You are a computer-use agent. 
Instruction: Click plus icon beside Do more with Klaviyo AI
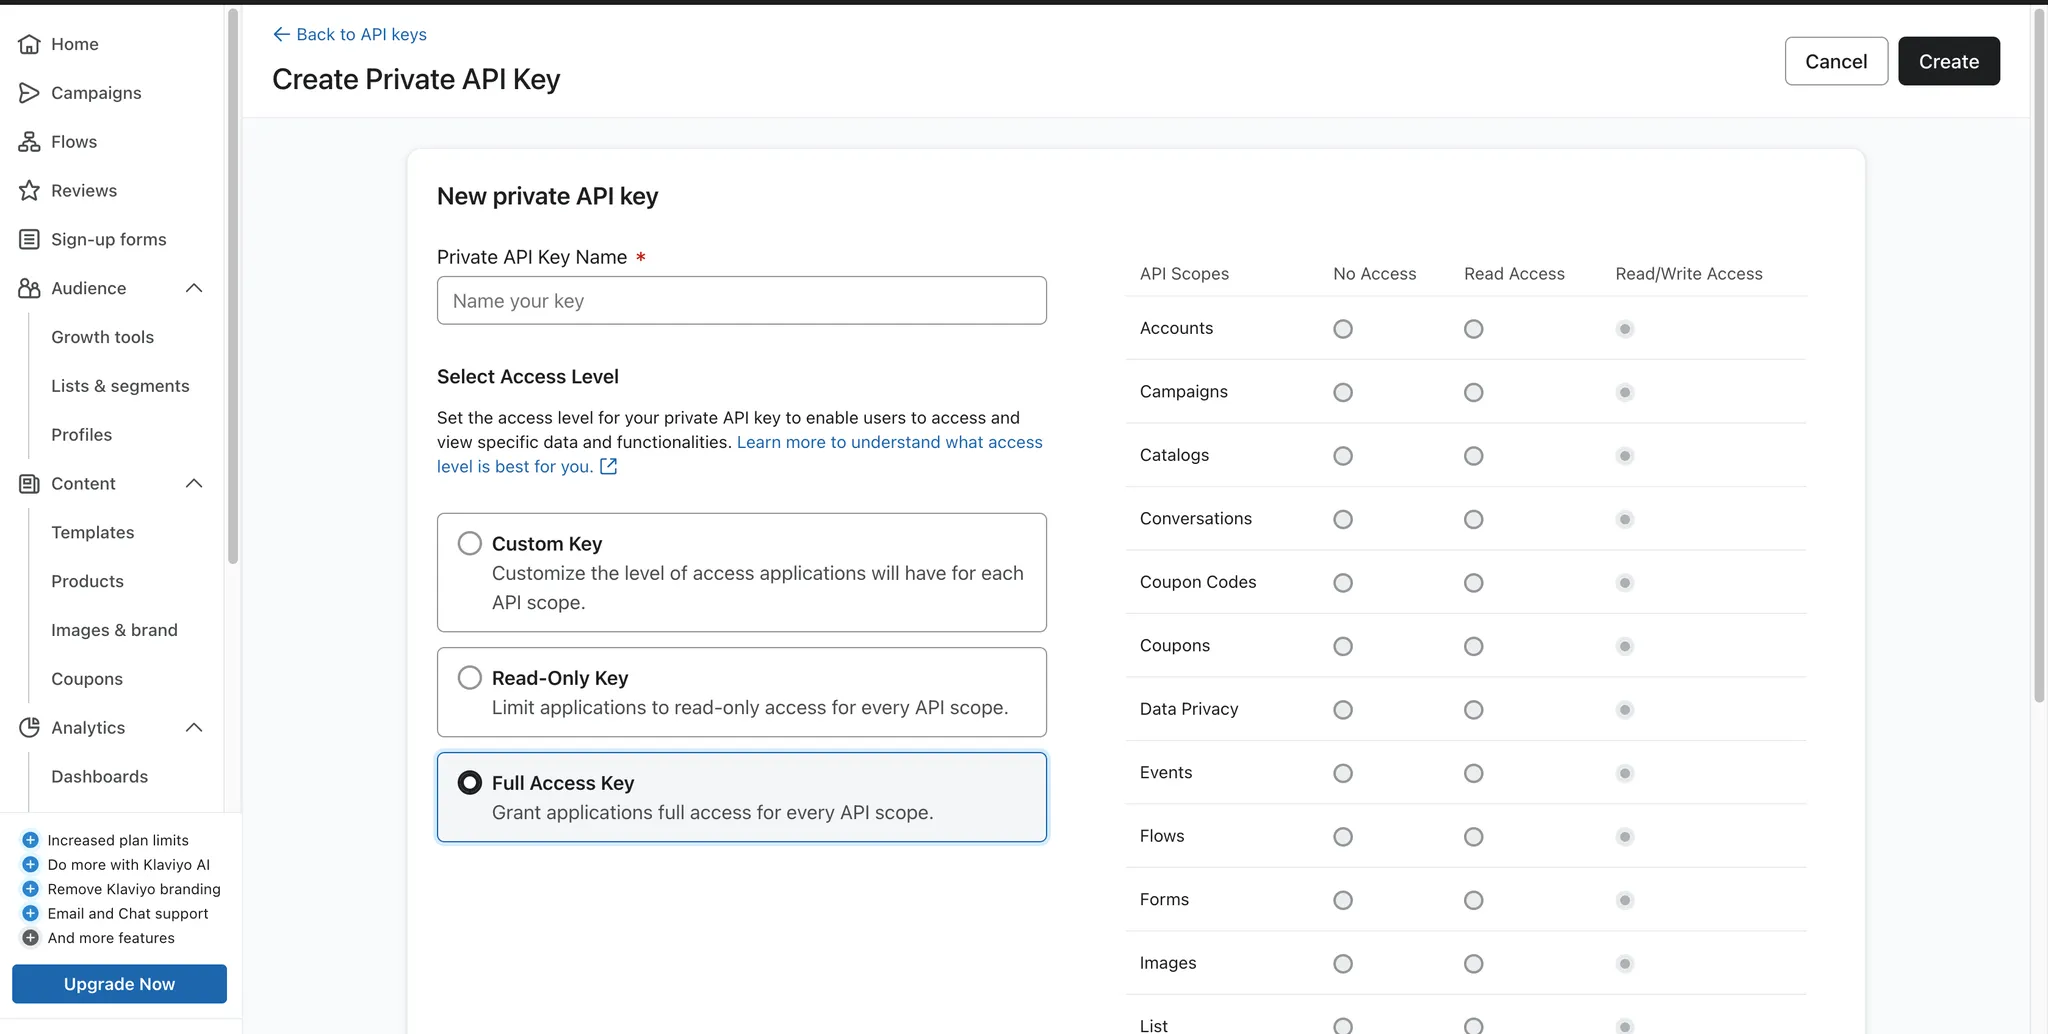point(30,865)
